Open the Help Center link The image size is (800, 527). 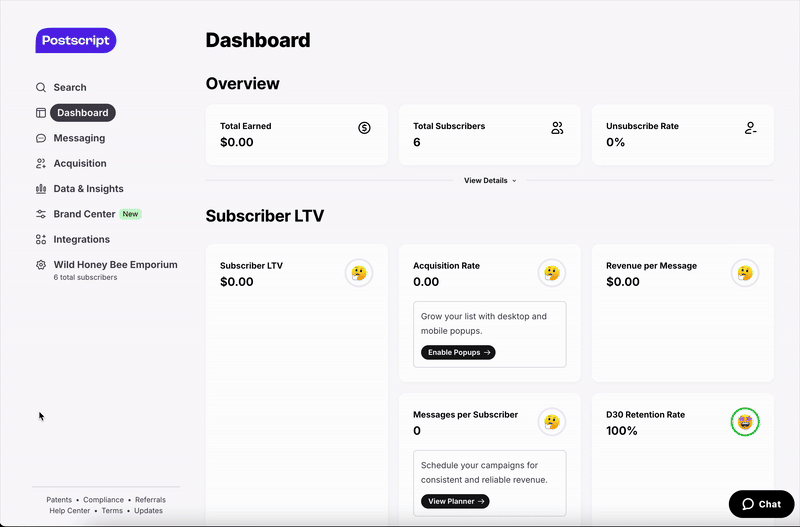[70, 511]
